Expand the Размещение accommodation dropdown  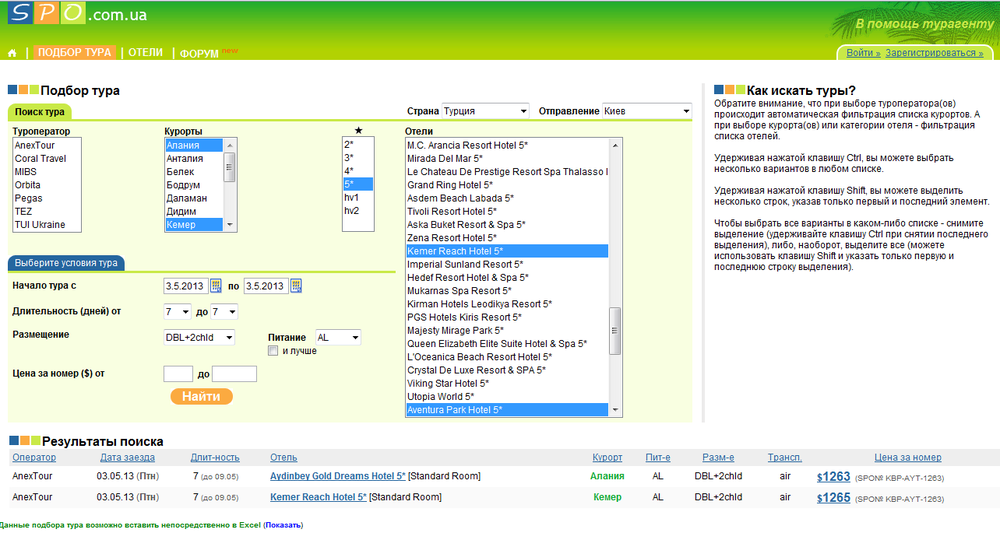click(199, 338)
